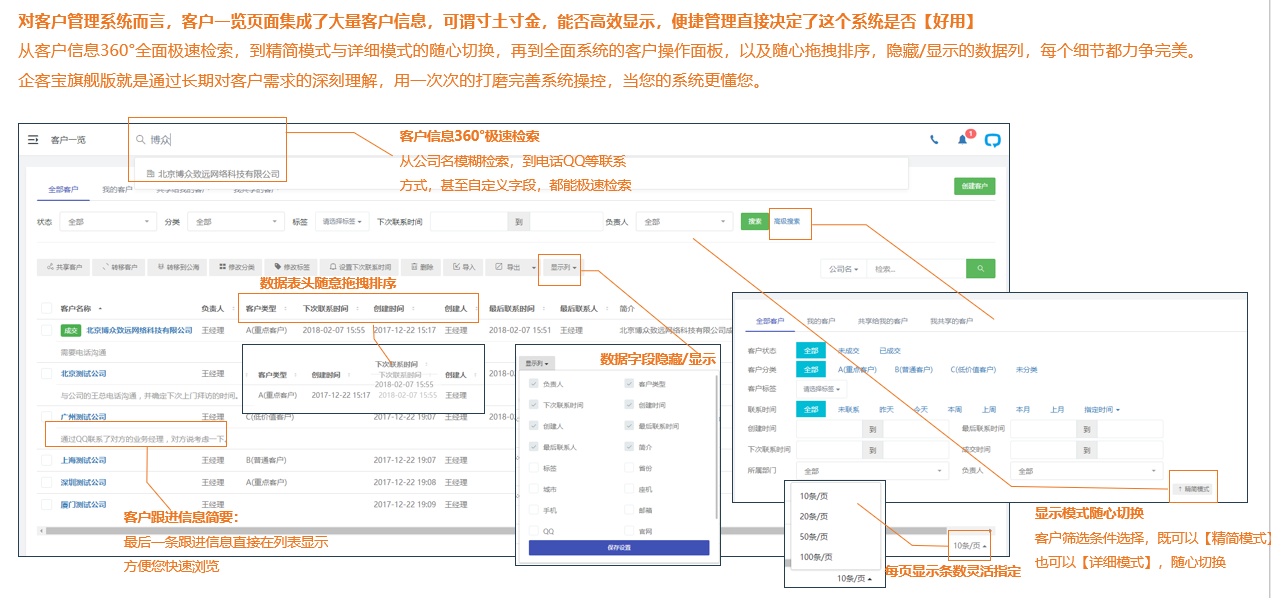
Task: Focus the 检索 input field
Action: coord(916,268)
